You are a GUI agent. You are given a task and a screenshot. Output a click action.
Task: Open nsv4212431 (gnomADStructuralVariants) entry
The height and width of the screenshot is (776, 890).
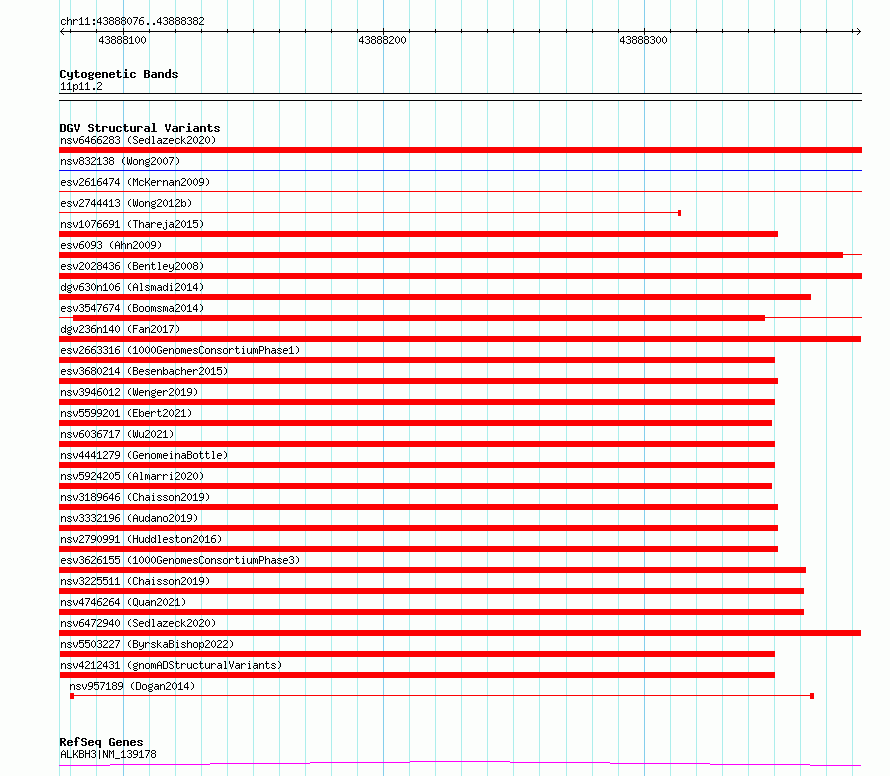[171, 665]
